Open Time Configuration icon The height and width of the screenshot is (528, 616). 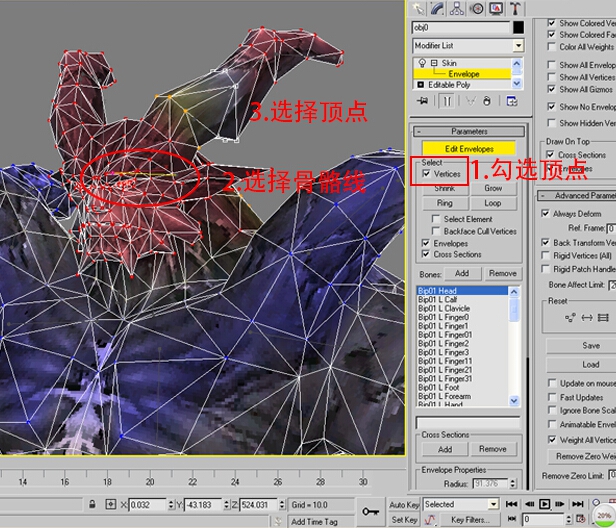click(x=581, y=519)
